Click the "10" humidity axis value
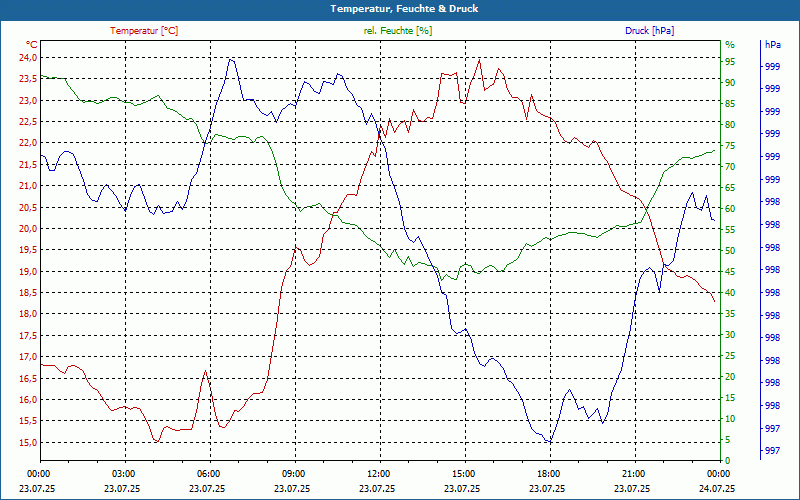This screenshot has width=800, height=500. tap(730, 419)
